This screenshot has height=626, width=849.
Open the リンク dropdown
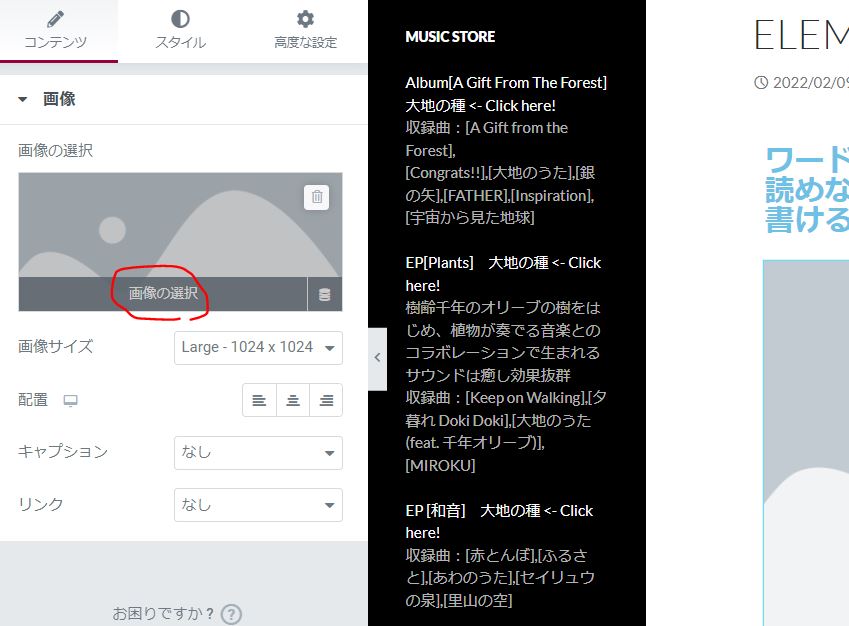point(258,505)
